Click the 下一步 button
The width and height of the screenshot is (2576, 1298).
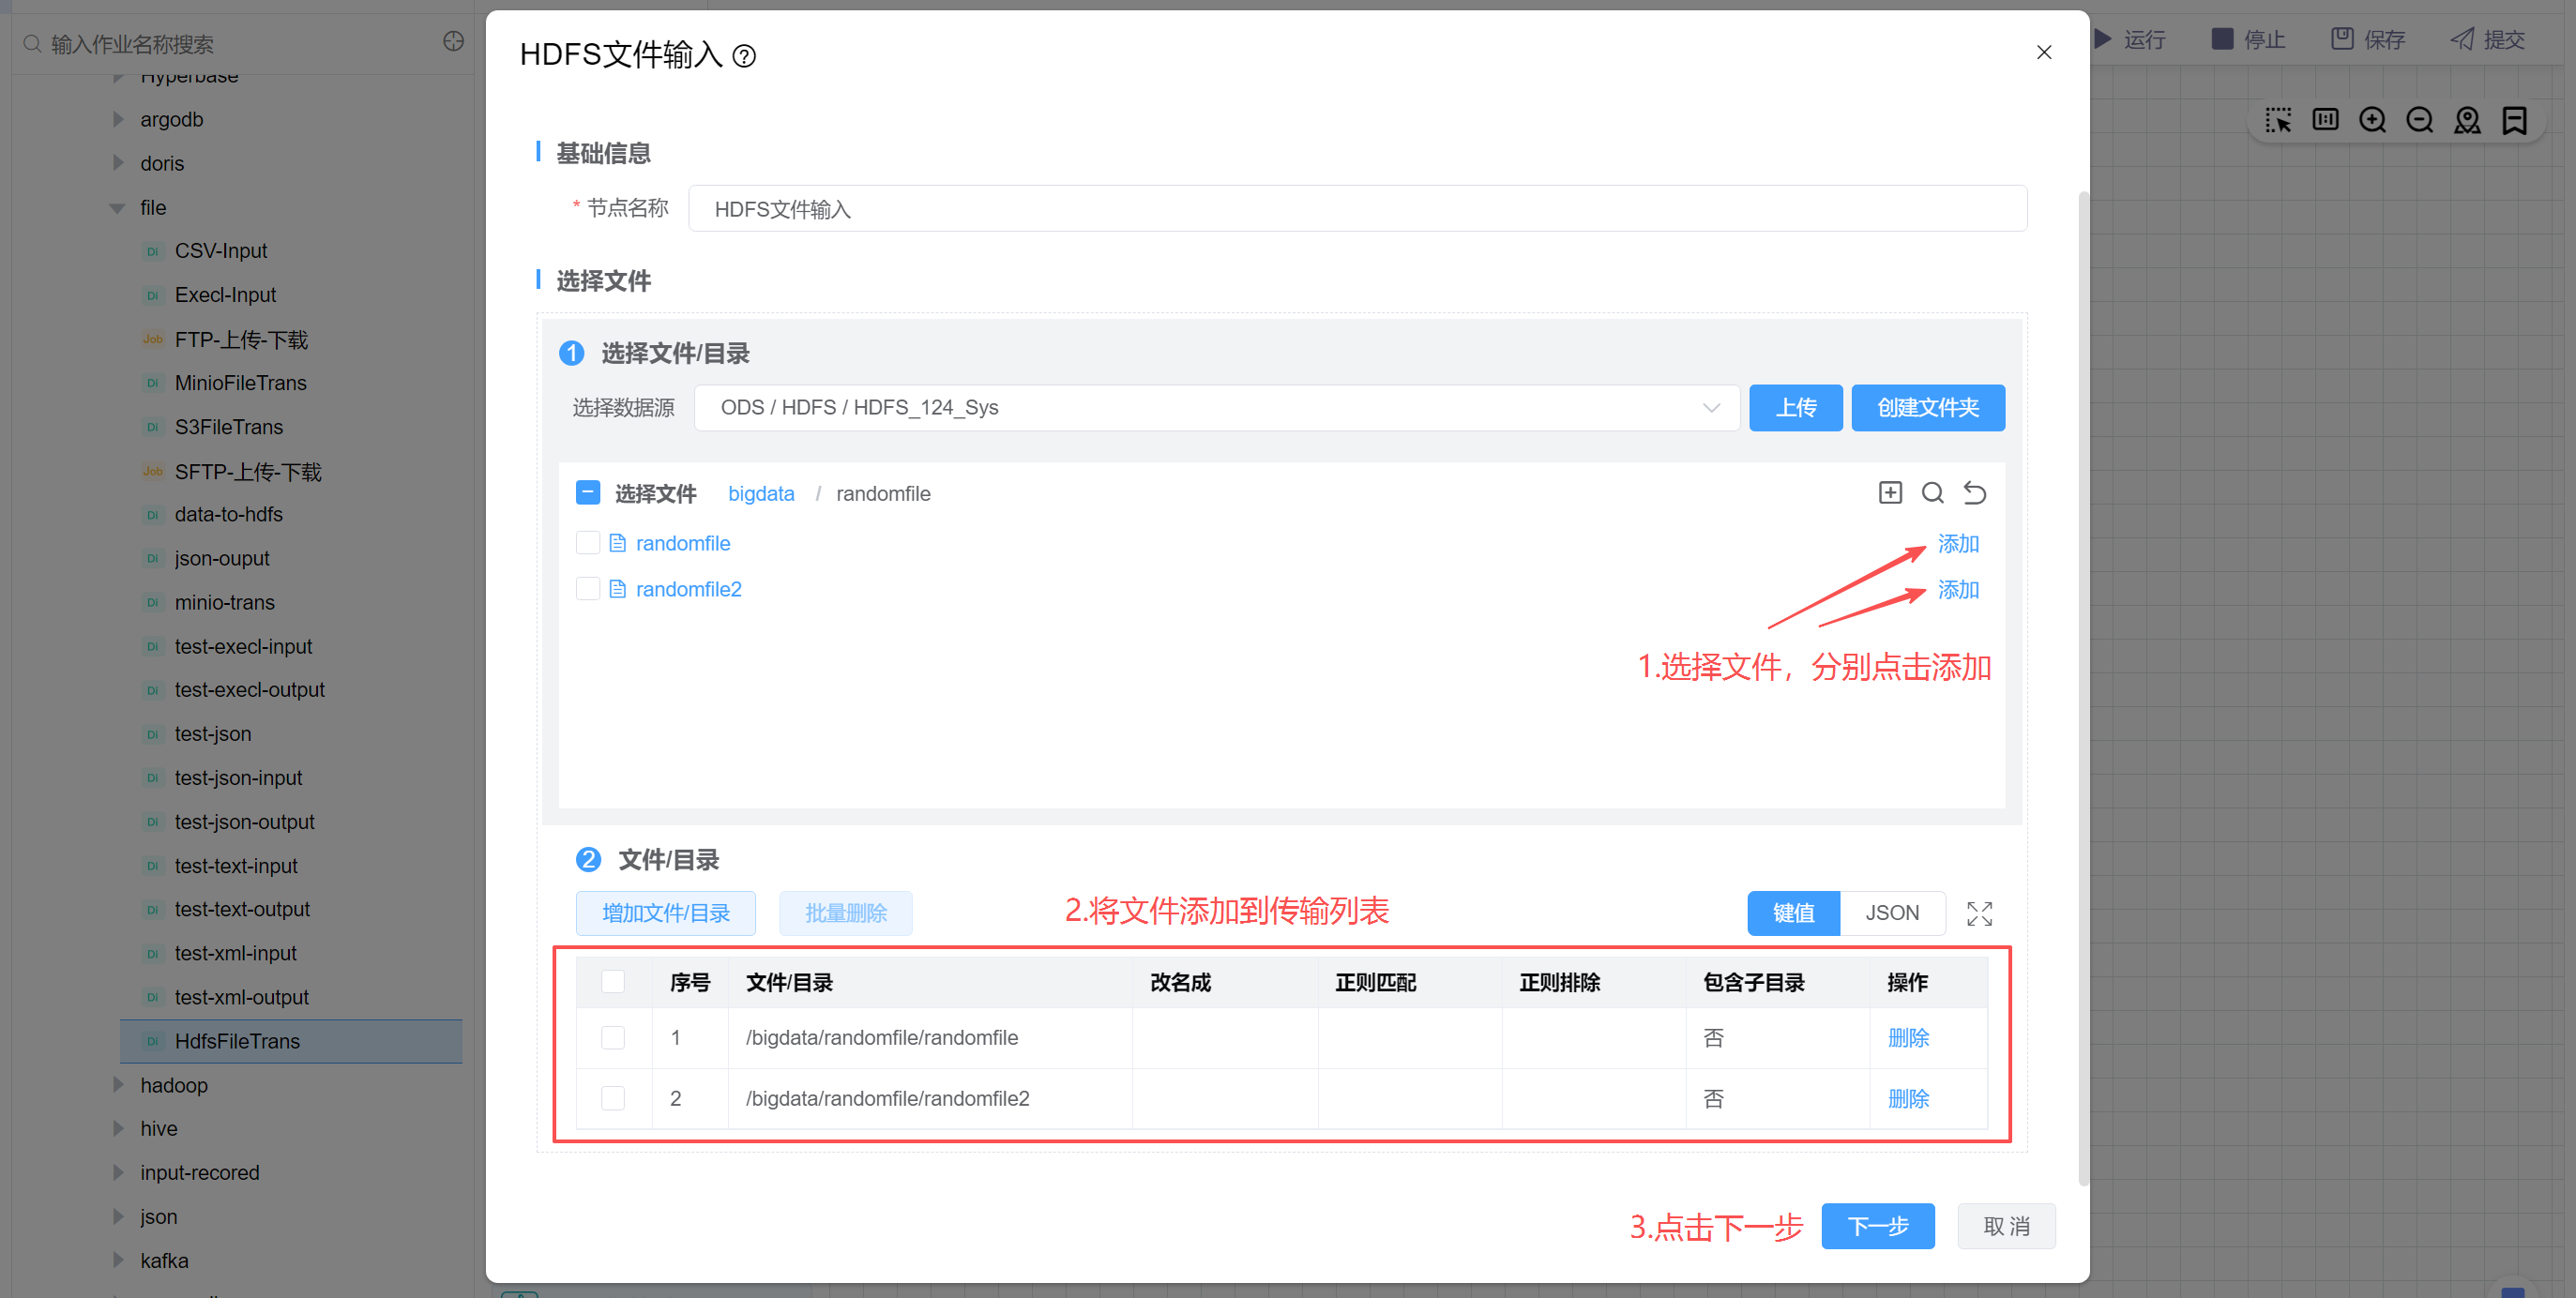[x=1877, y=1226]
